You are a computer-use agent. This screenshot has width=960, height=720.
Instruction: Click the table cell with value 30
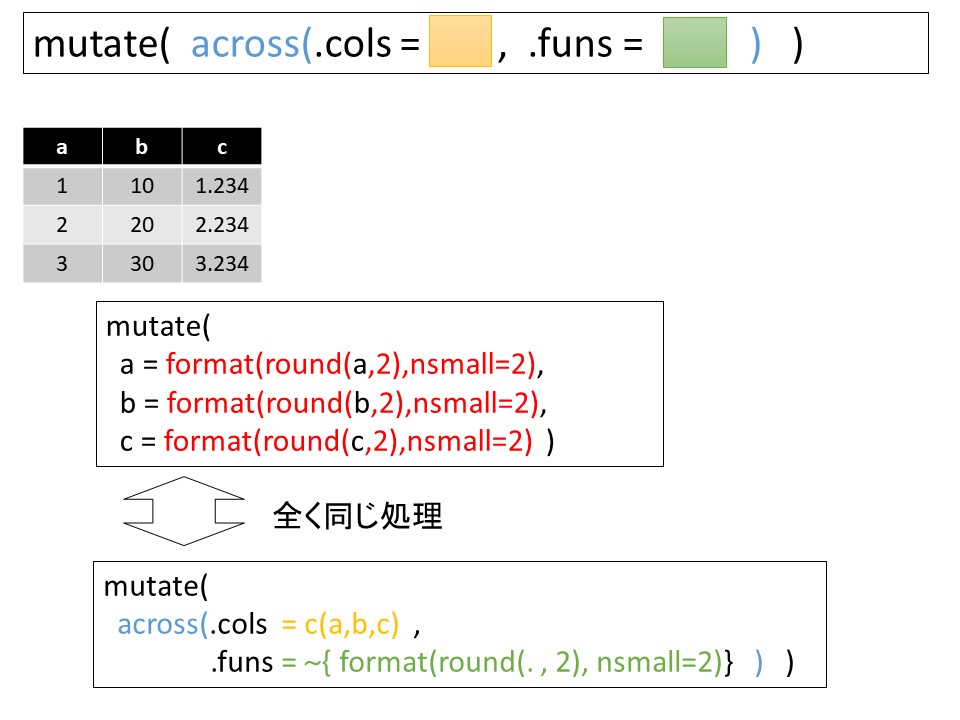point(142,264)
